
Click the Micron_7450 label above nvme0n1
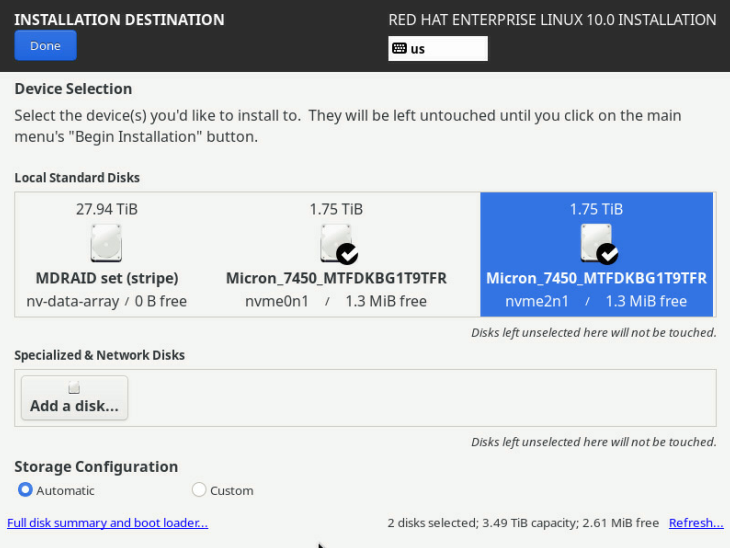click(336, 278)
